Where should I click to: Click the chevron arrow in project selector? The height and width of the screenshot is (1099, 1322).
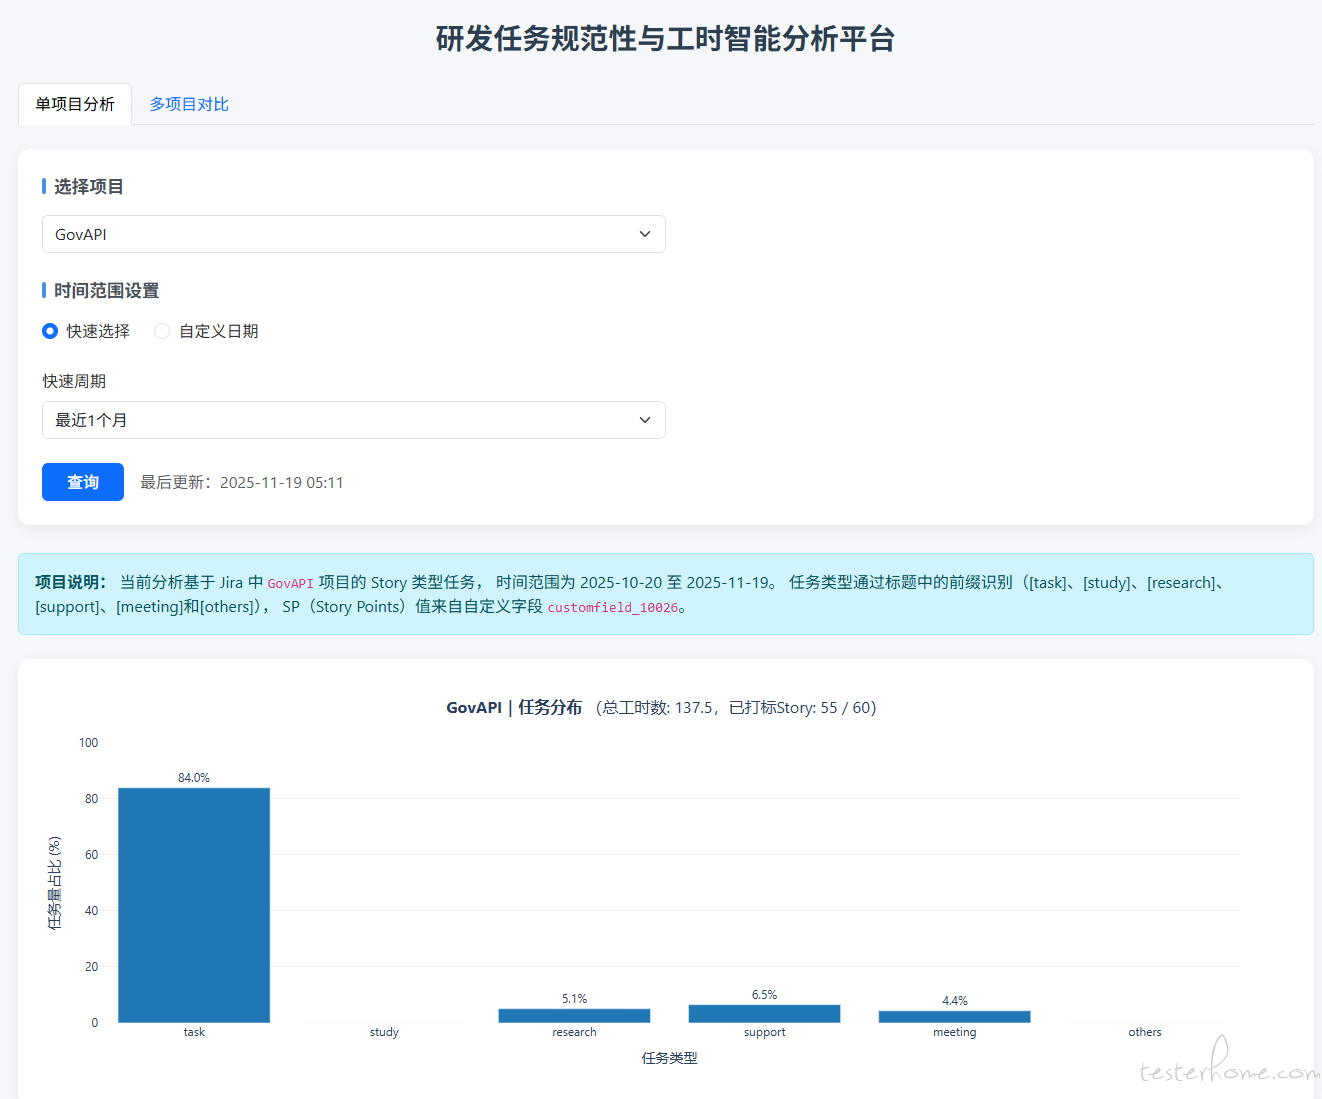tap(645, 234)
